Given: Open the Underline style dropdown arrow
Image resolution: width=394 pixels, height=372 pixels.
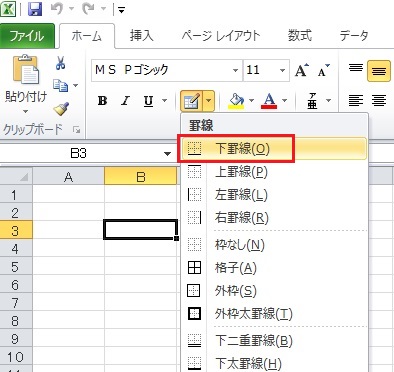Looking at the screenshot, I should point(164,100).
